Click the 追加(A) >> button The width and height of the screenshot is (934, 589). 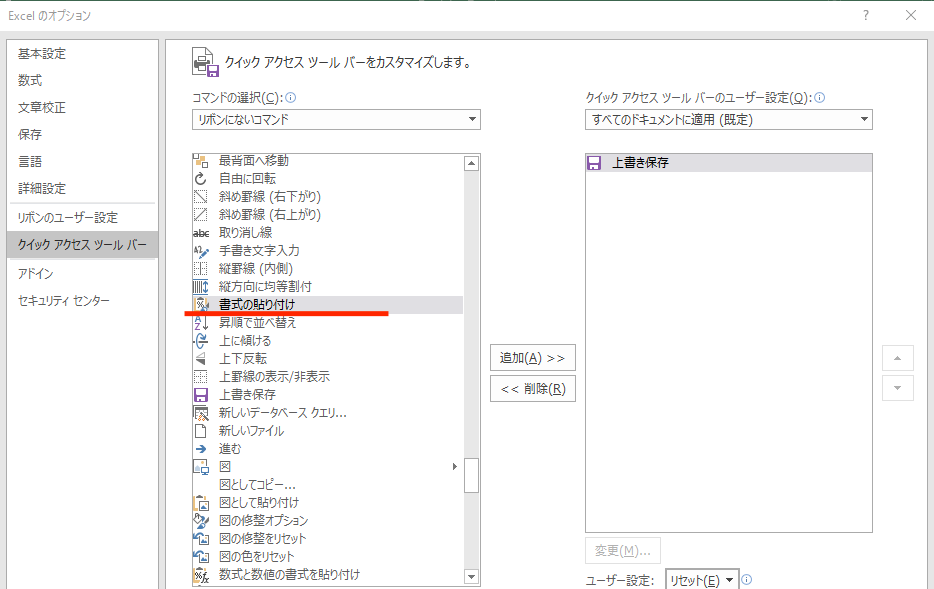(x=533, y=358)
